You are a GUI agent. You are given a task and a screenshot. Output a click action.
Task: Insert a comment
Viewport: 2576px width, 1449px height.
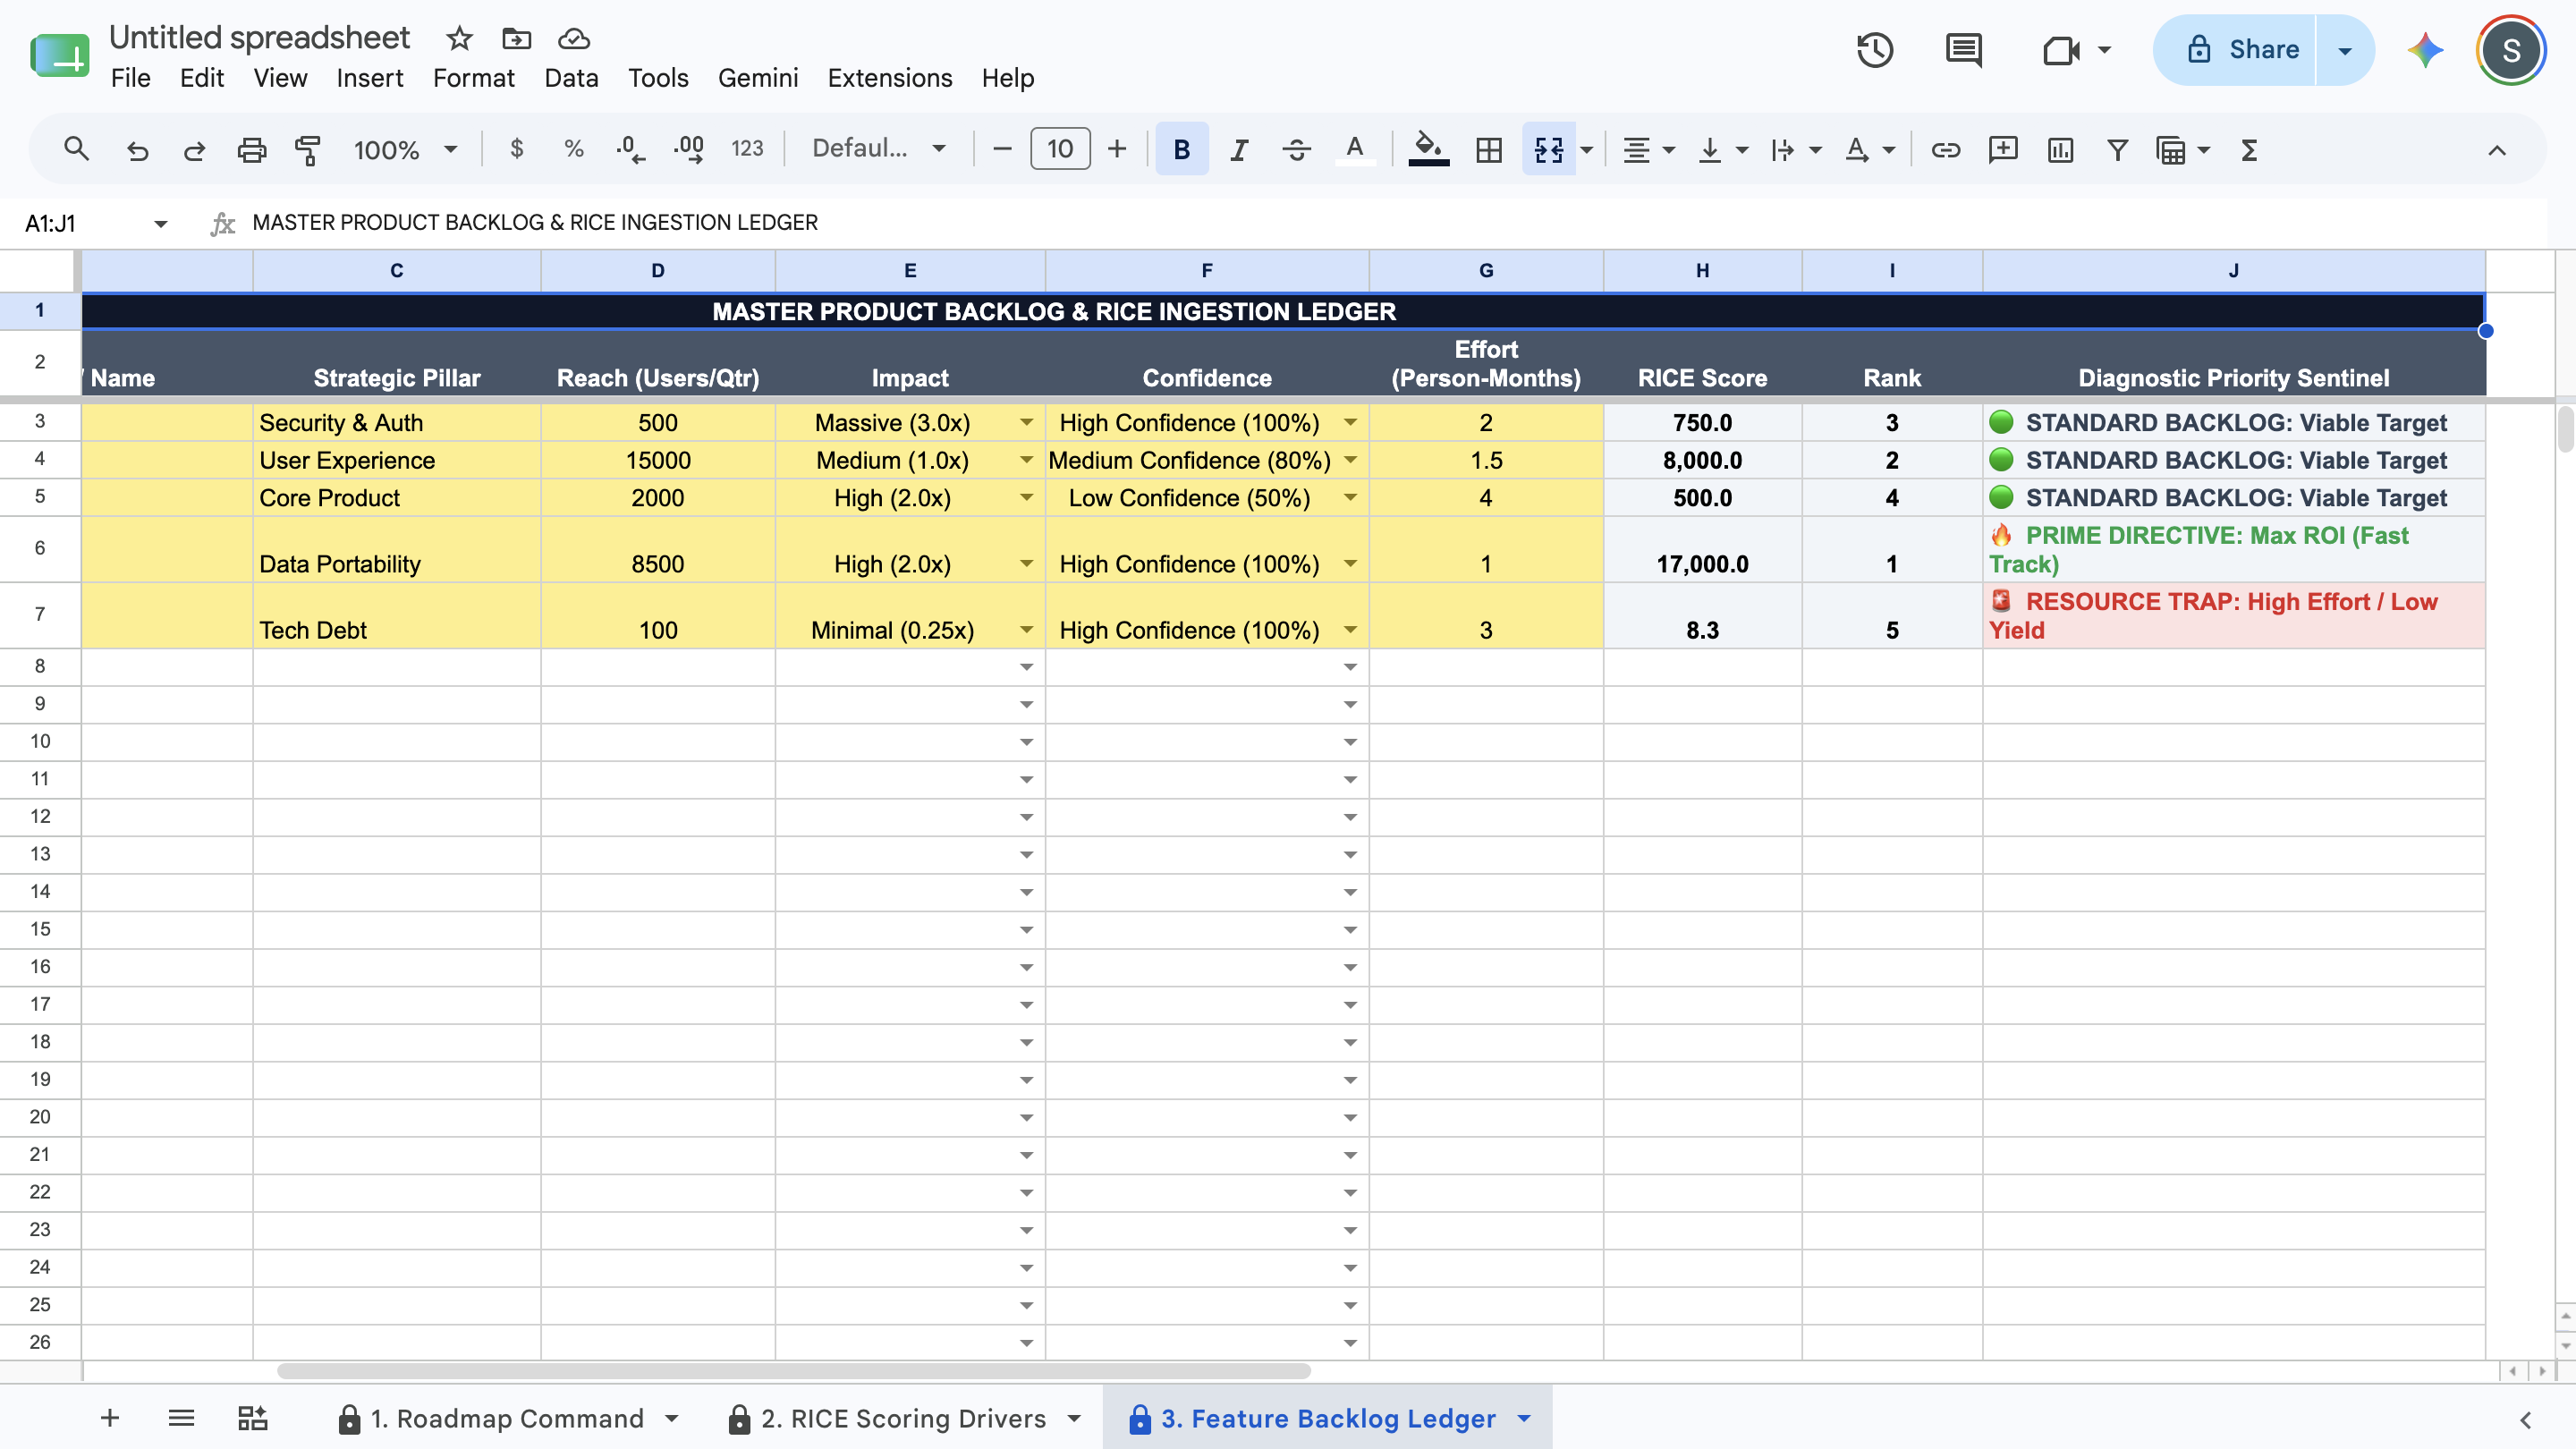point(2003,150)
